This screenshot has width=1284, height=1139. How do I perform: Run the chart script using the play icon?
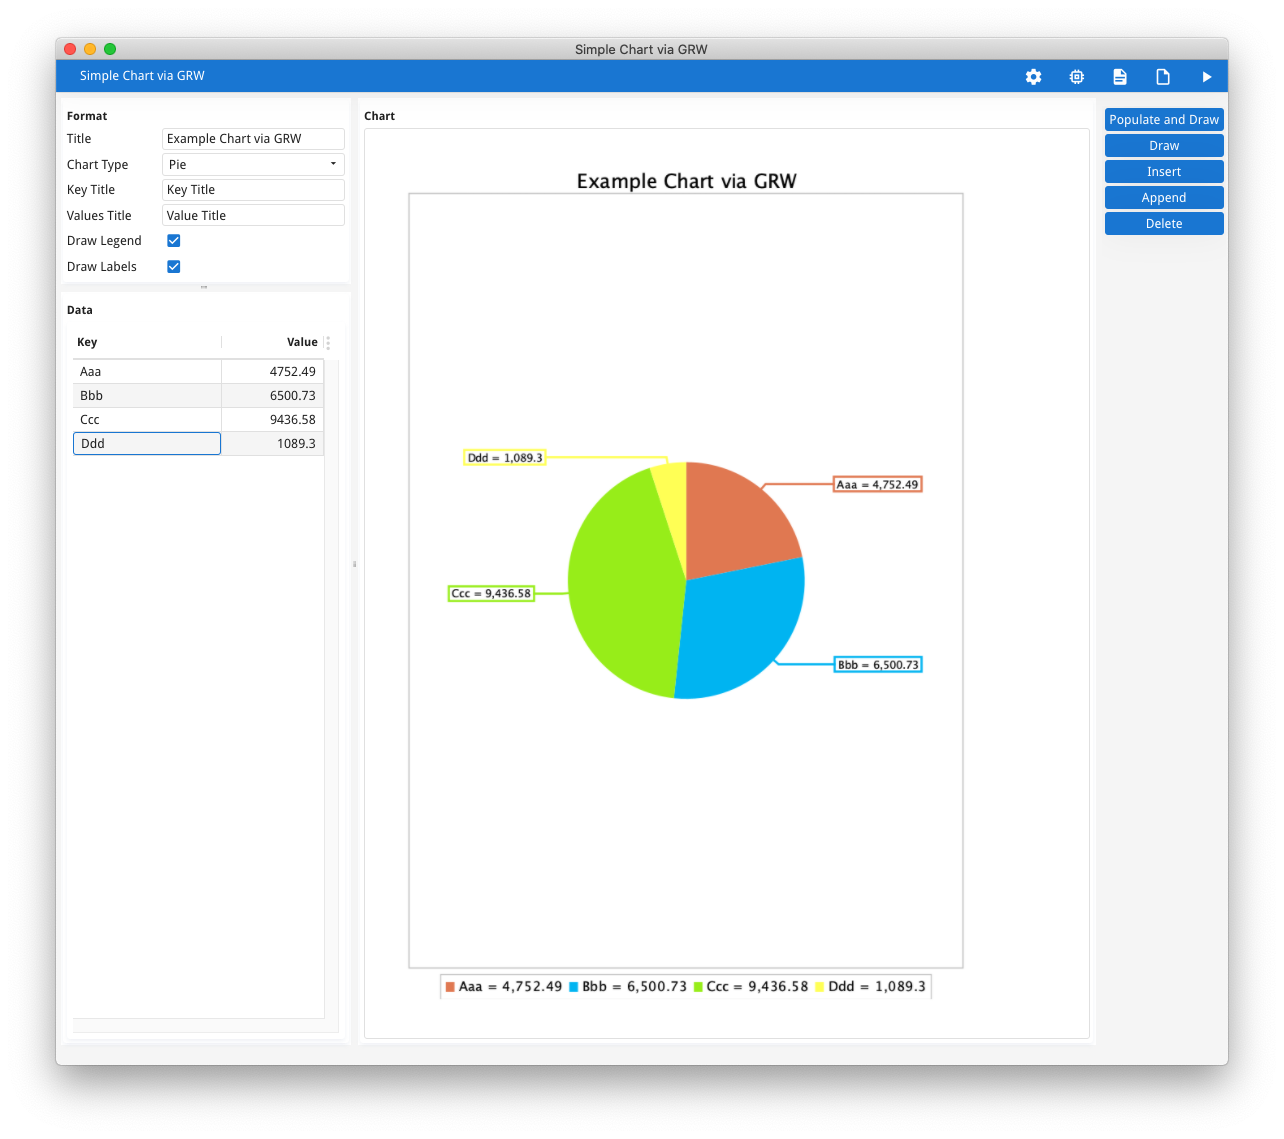[x=1206, y=76]
